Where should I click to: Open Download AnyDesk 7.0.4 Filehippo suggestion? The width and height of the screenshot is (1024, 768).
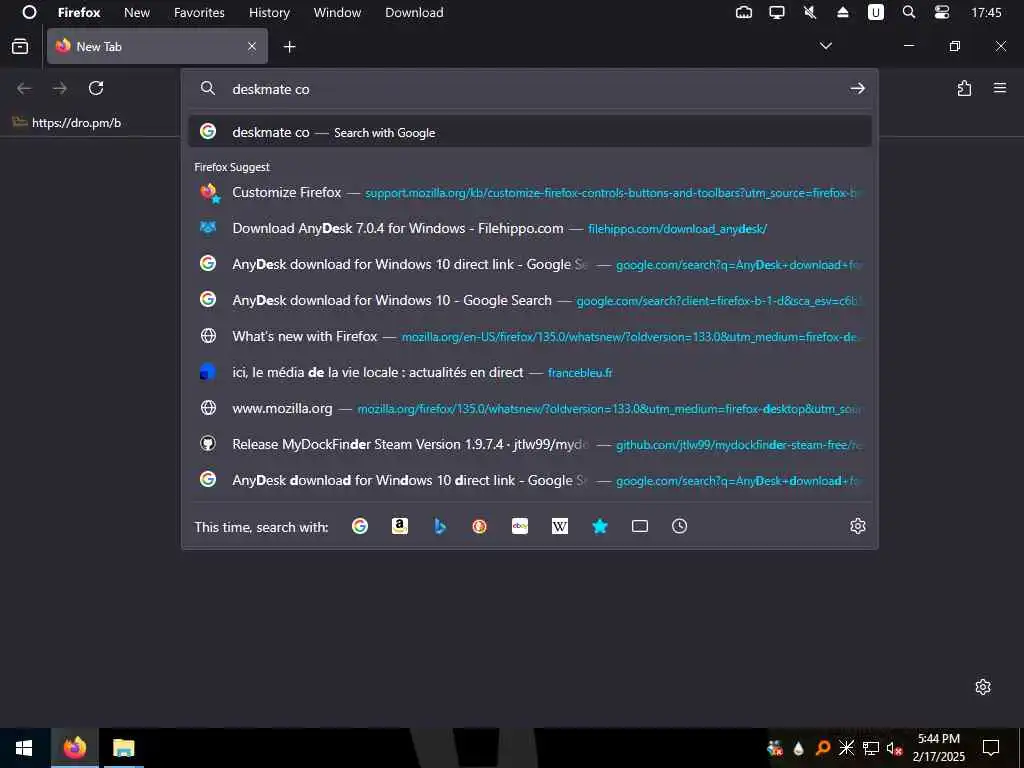click(x=530, y=229)
